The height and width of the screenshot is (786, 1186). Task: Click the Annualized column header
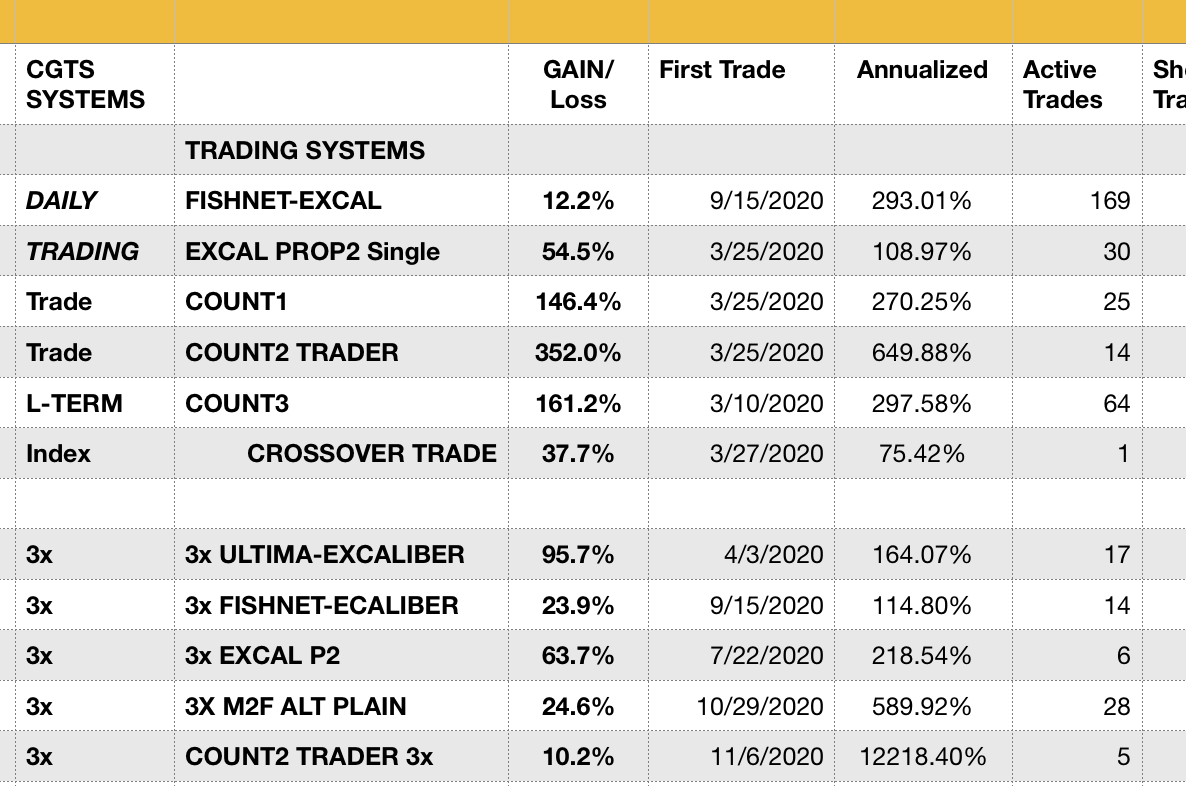point(922,70)
